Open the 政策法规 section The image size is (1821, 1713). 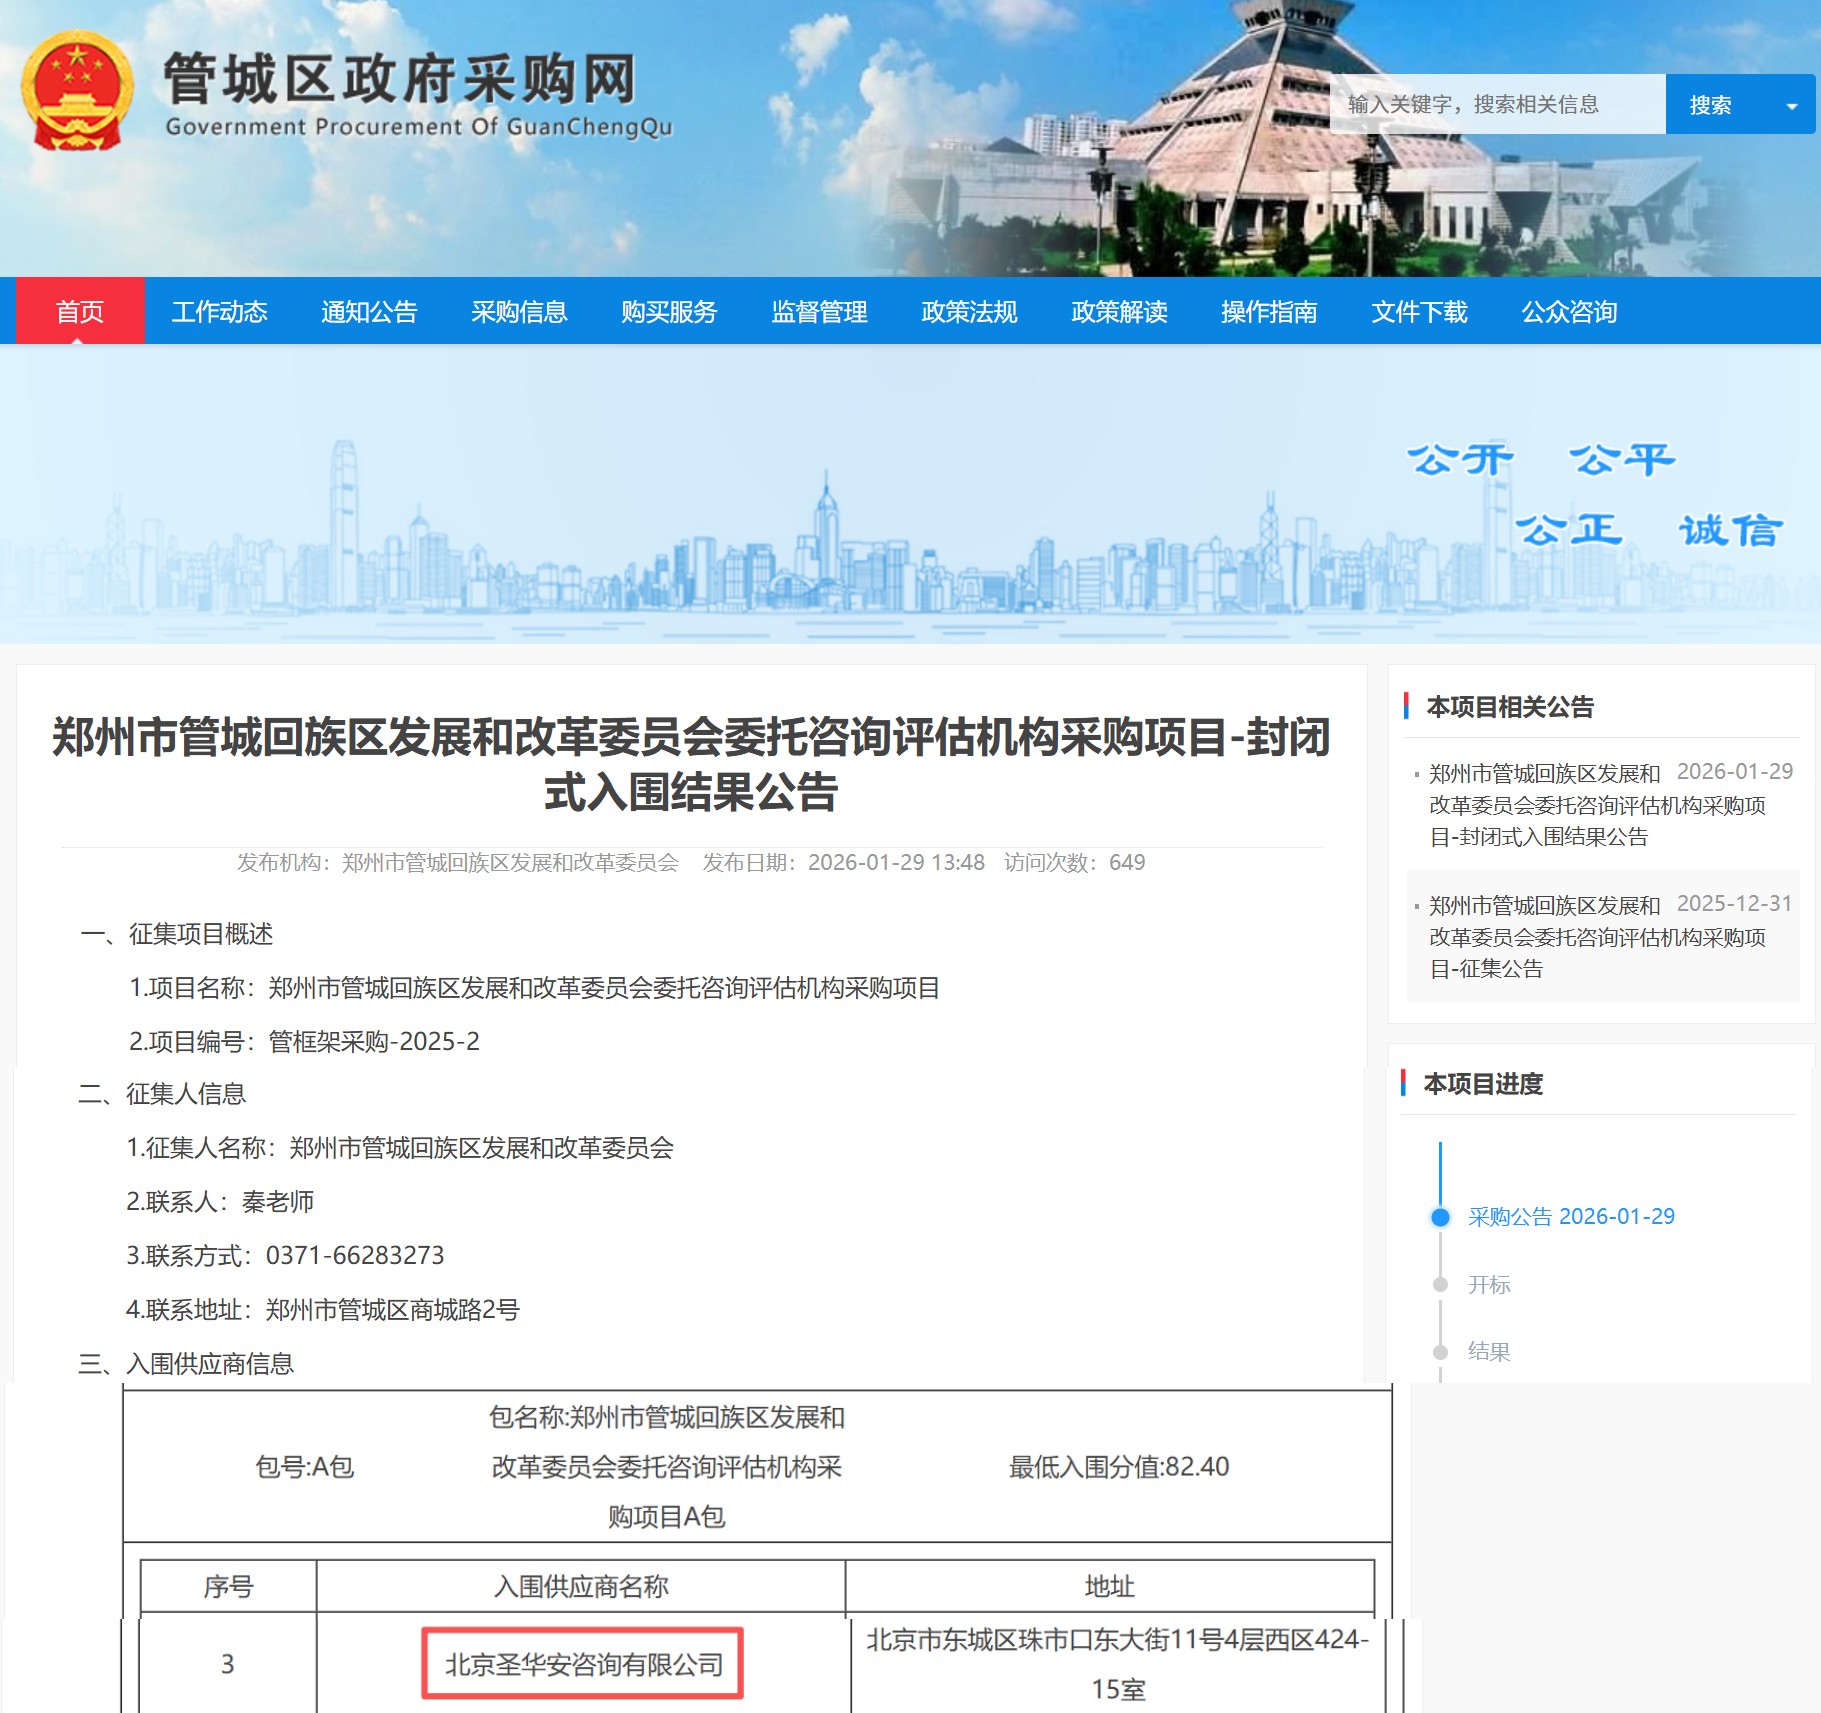(x=967, y=311)
